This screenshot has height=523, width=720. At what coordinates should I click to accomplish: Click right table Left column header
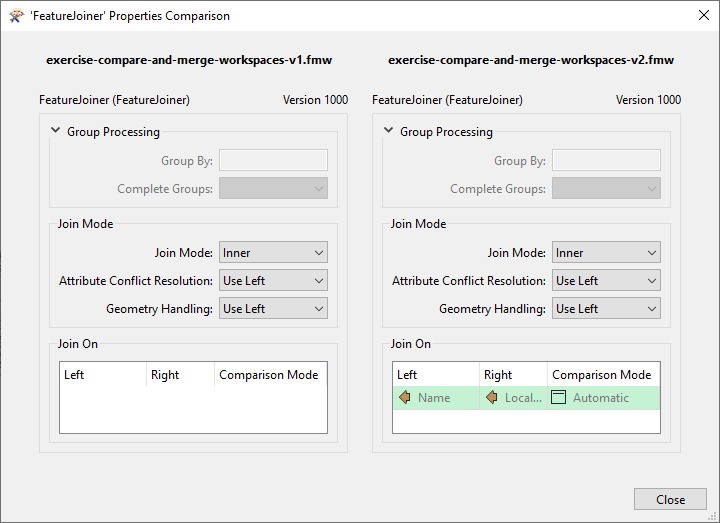pyautogui.click(x=434, y=375)
